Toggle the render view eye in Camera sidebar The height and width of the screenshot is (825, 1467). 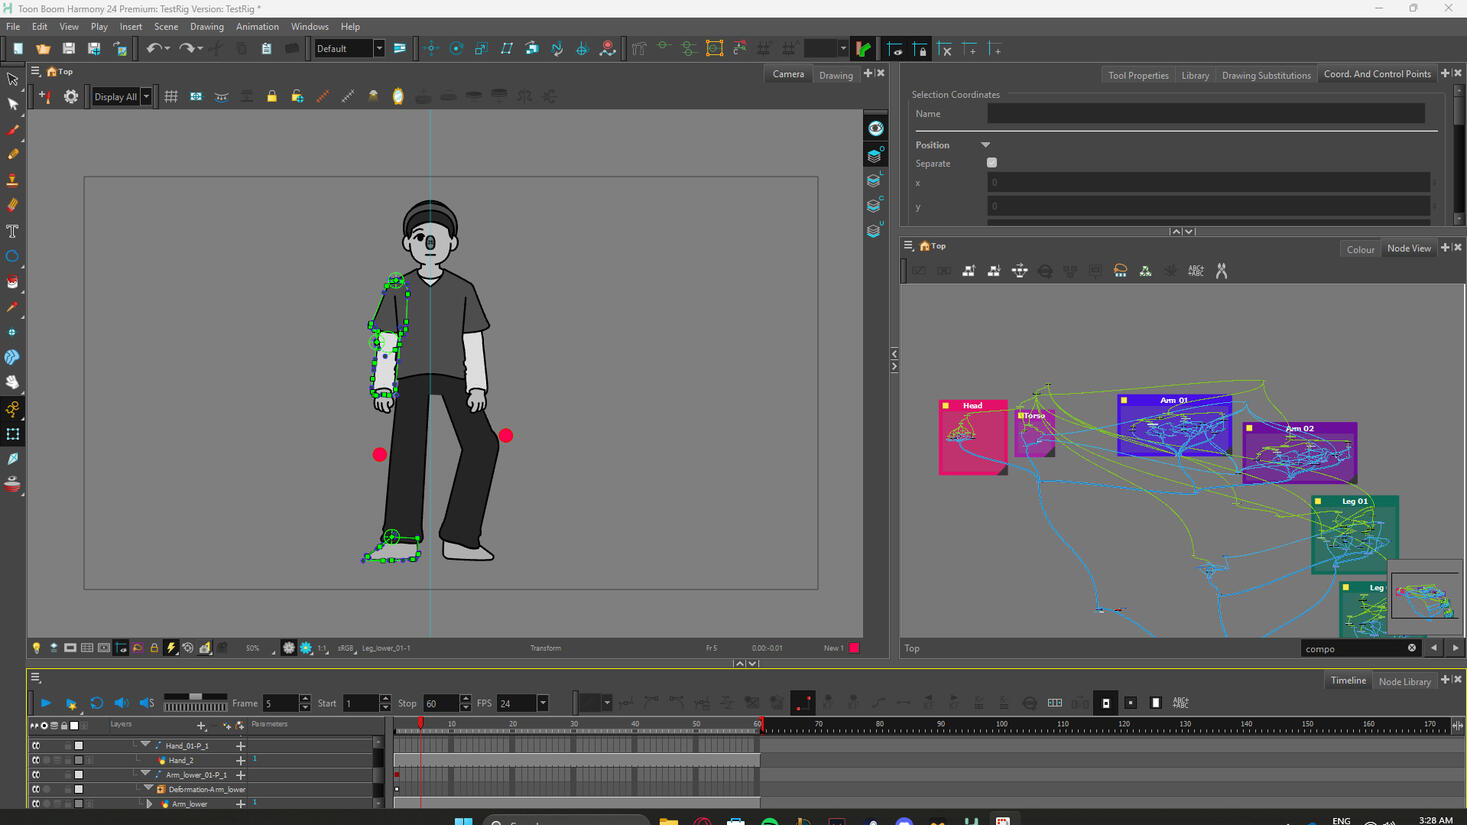(x=875, y=129)
